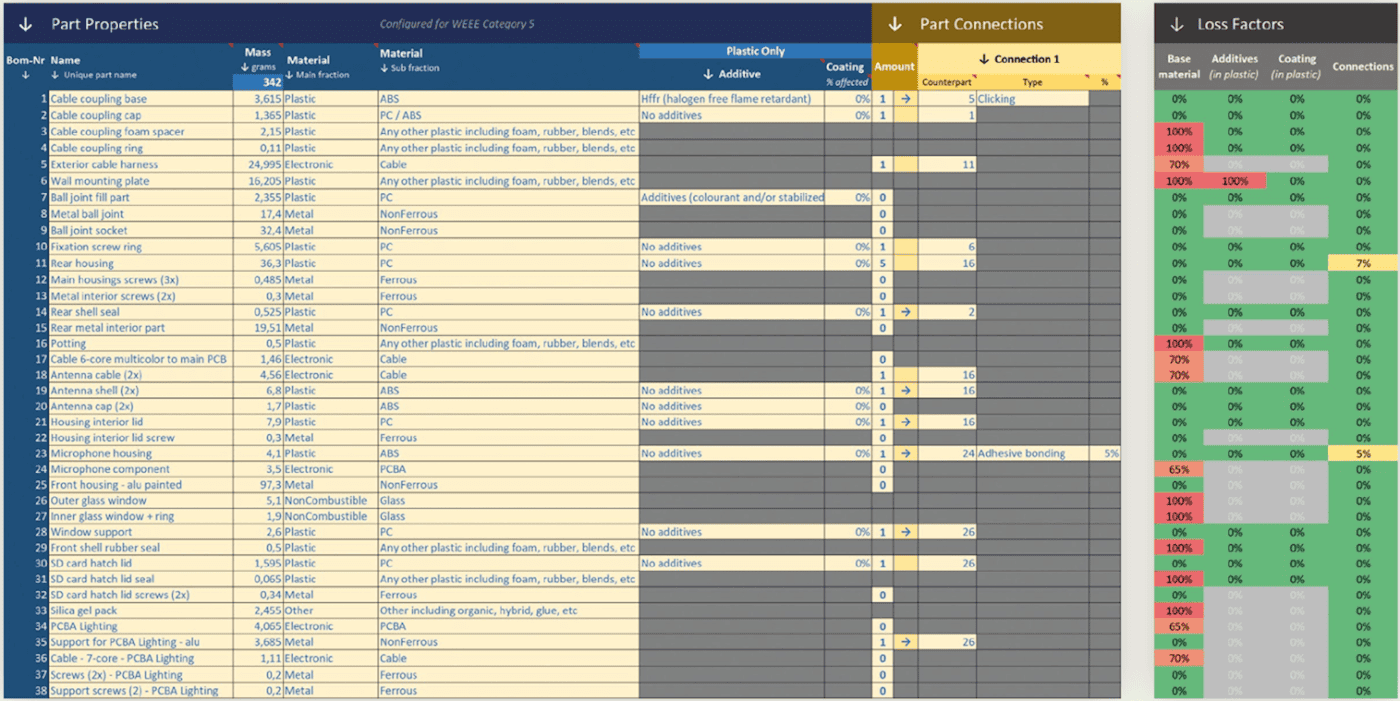1400x701 pixels.
Task: Click the total mass 342 cell
Action: click(x=256, y=82)
